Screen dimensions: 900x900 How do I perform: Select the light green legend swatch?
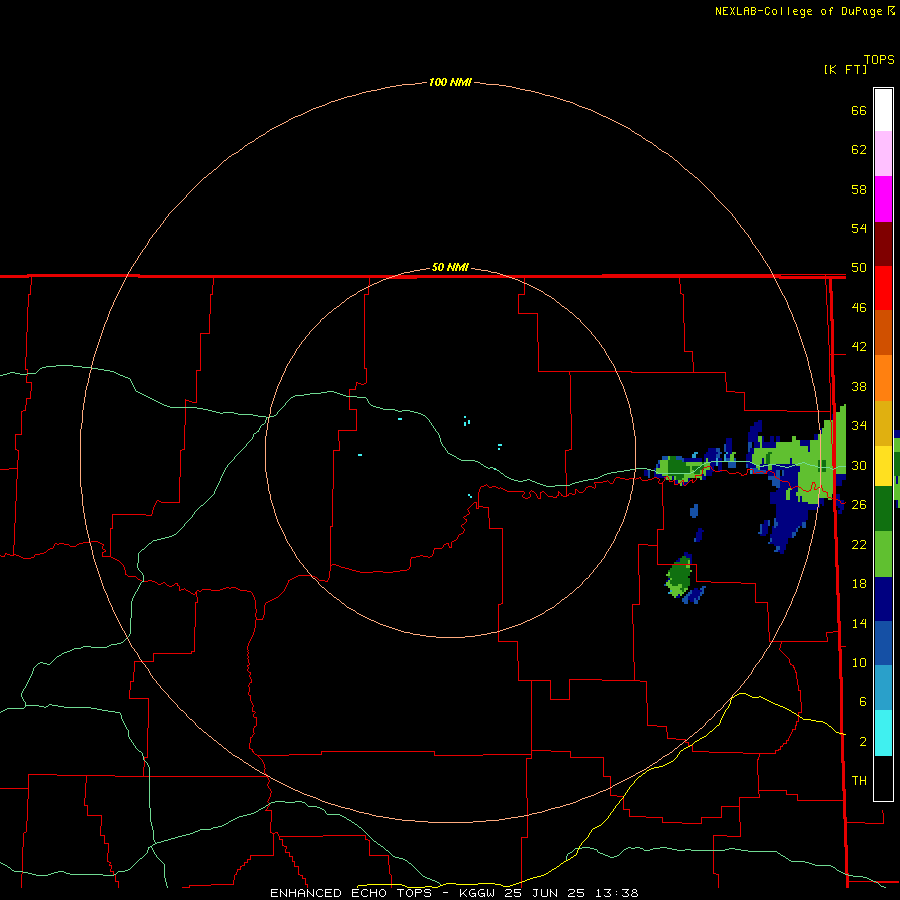[x=883, y=554]
